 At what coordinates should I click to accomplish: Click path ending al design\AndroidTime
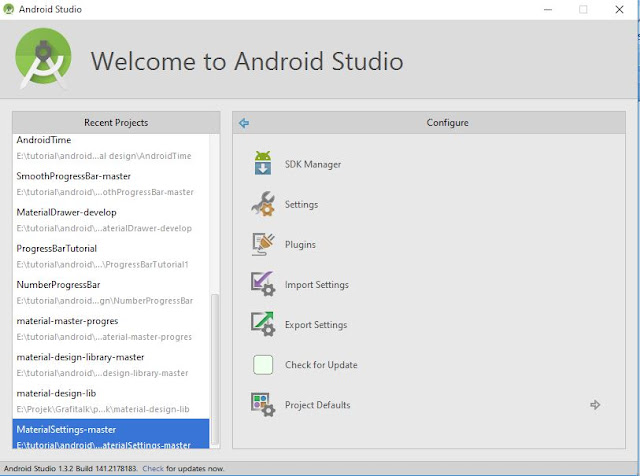pyautogui.click(x=104, y=156)
